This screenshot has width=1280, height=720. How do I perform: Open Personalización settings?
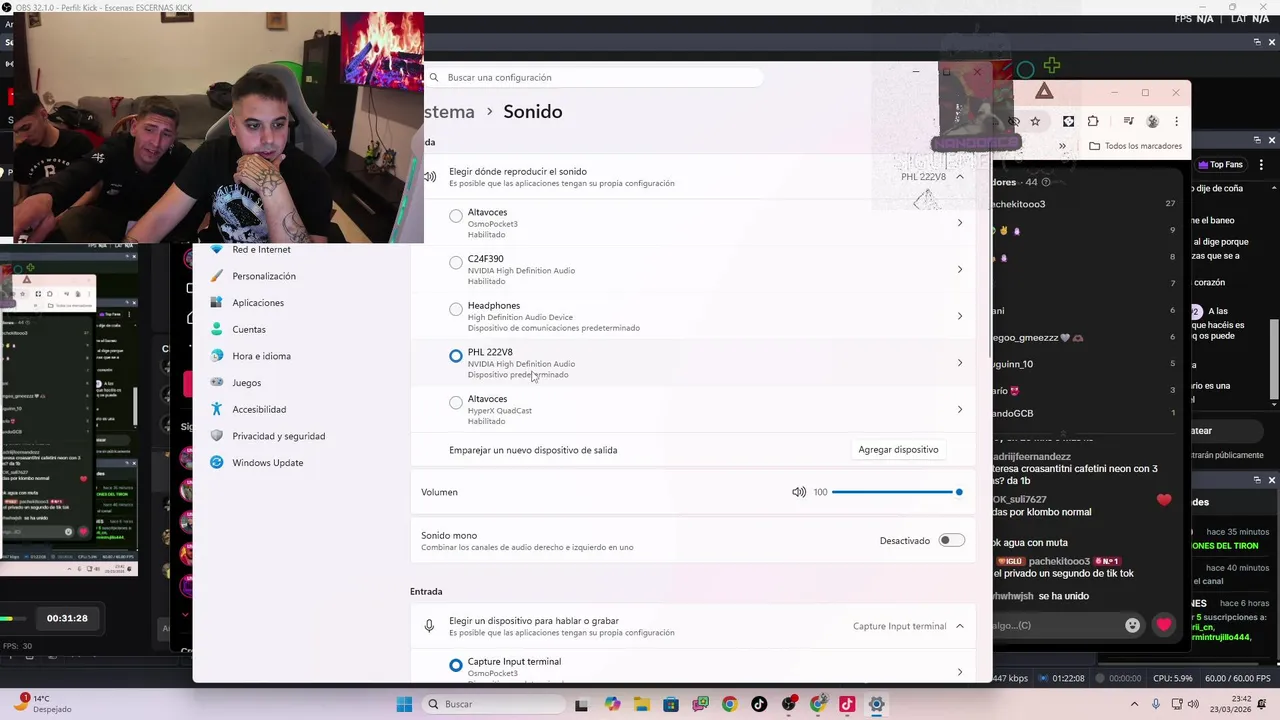click(264, 276)
